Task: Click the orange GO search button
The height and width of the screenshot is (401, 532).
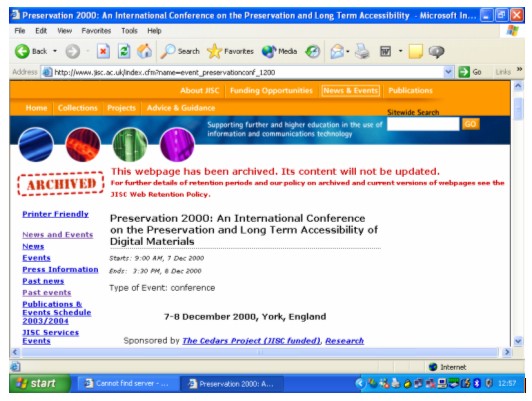Action: pos(470,124)
